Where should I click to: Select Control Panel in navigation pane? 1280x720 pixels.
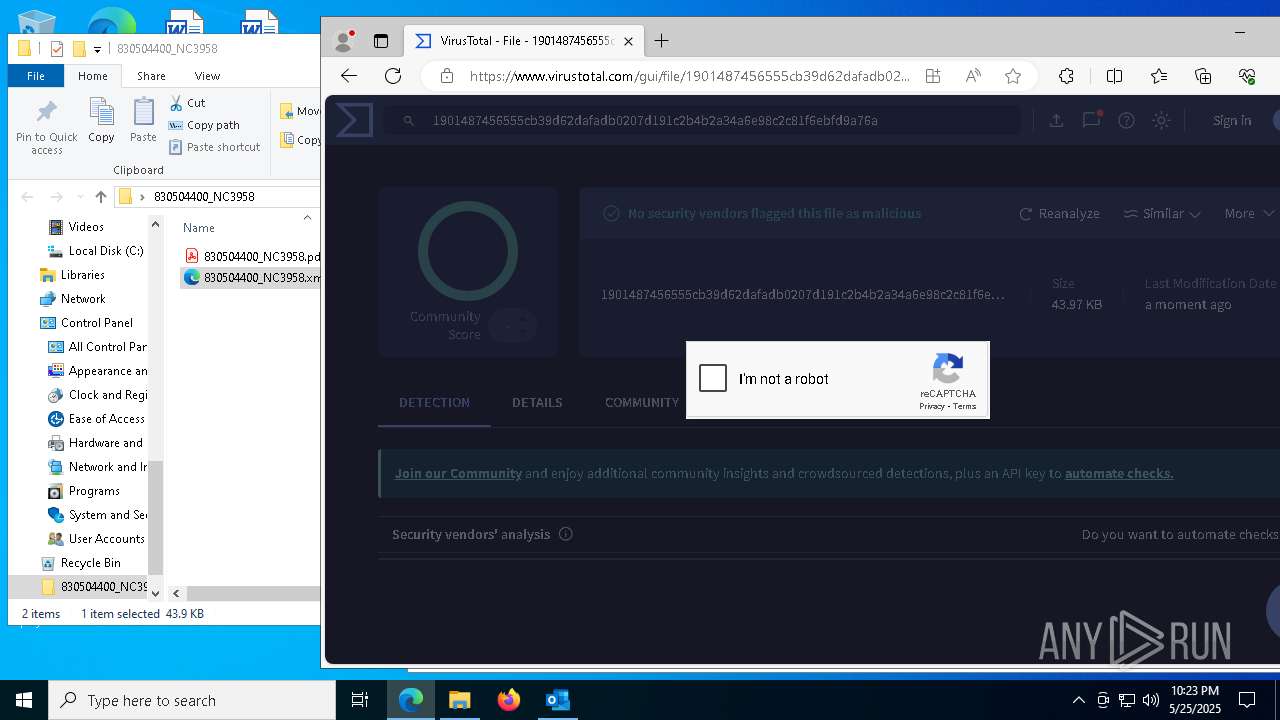86,323
